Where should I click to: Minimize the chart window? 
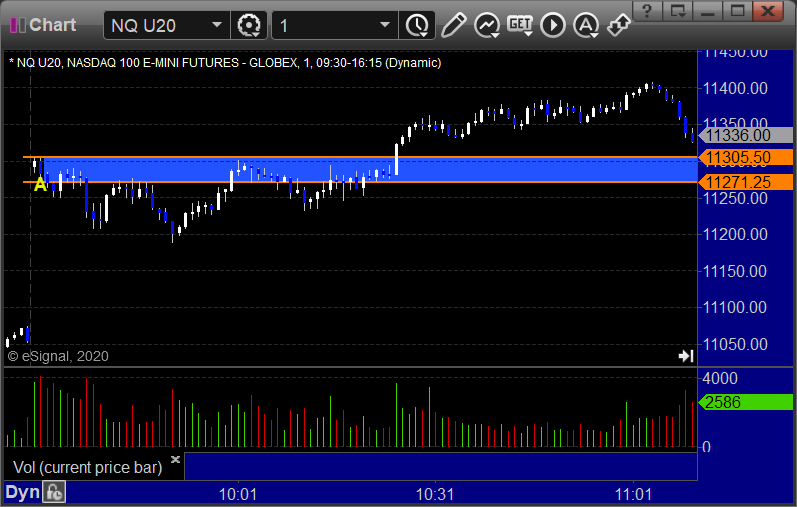[x=708, y=11]
